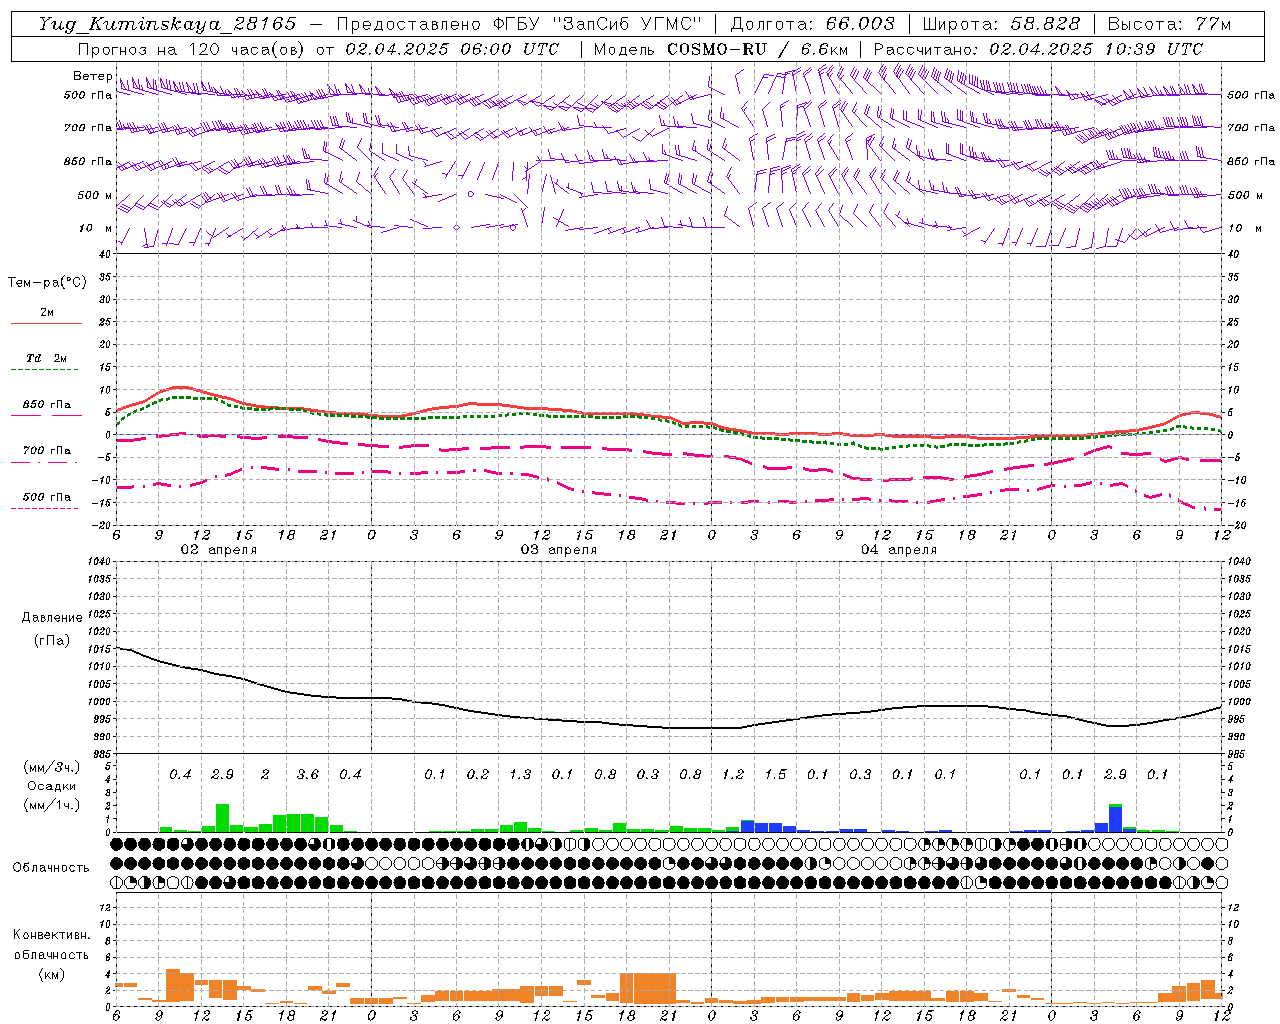Viewport: 1280px width, 1024px height.
Task: Select the Тем-ра(°C) axis title
Action: [x=47, y=283]
